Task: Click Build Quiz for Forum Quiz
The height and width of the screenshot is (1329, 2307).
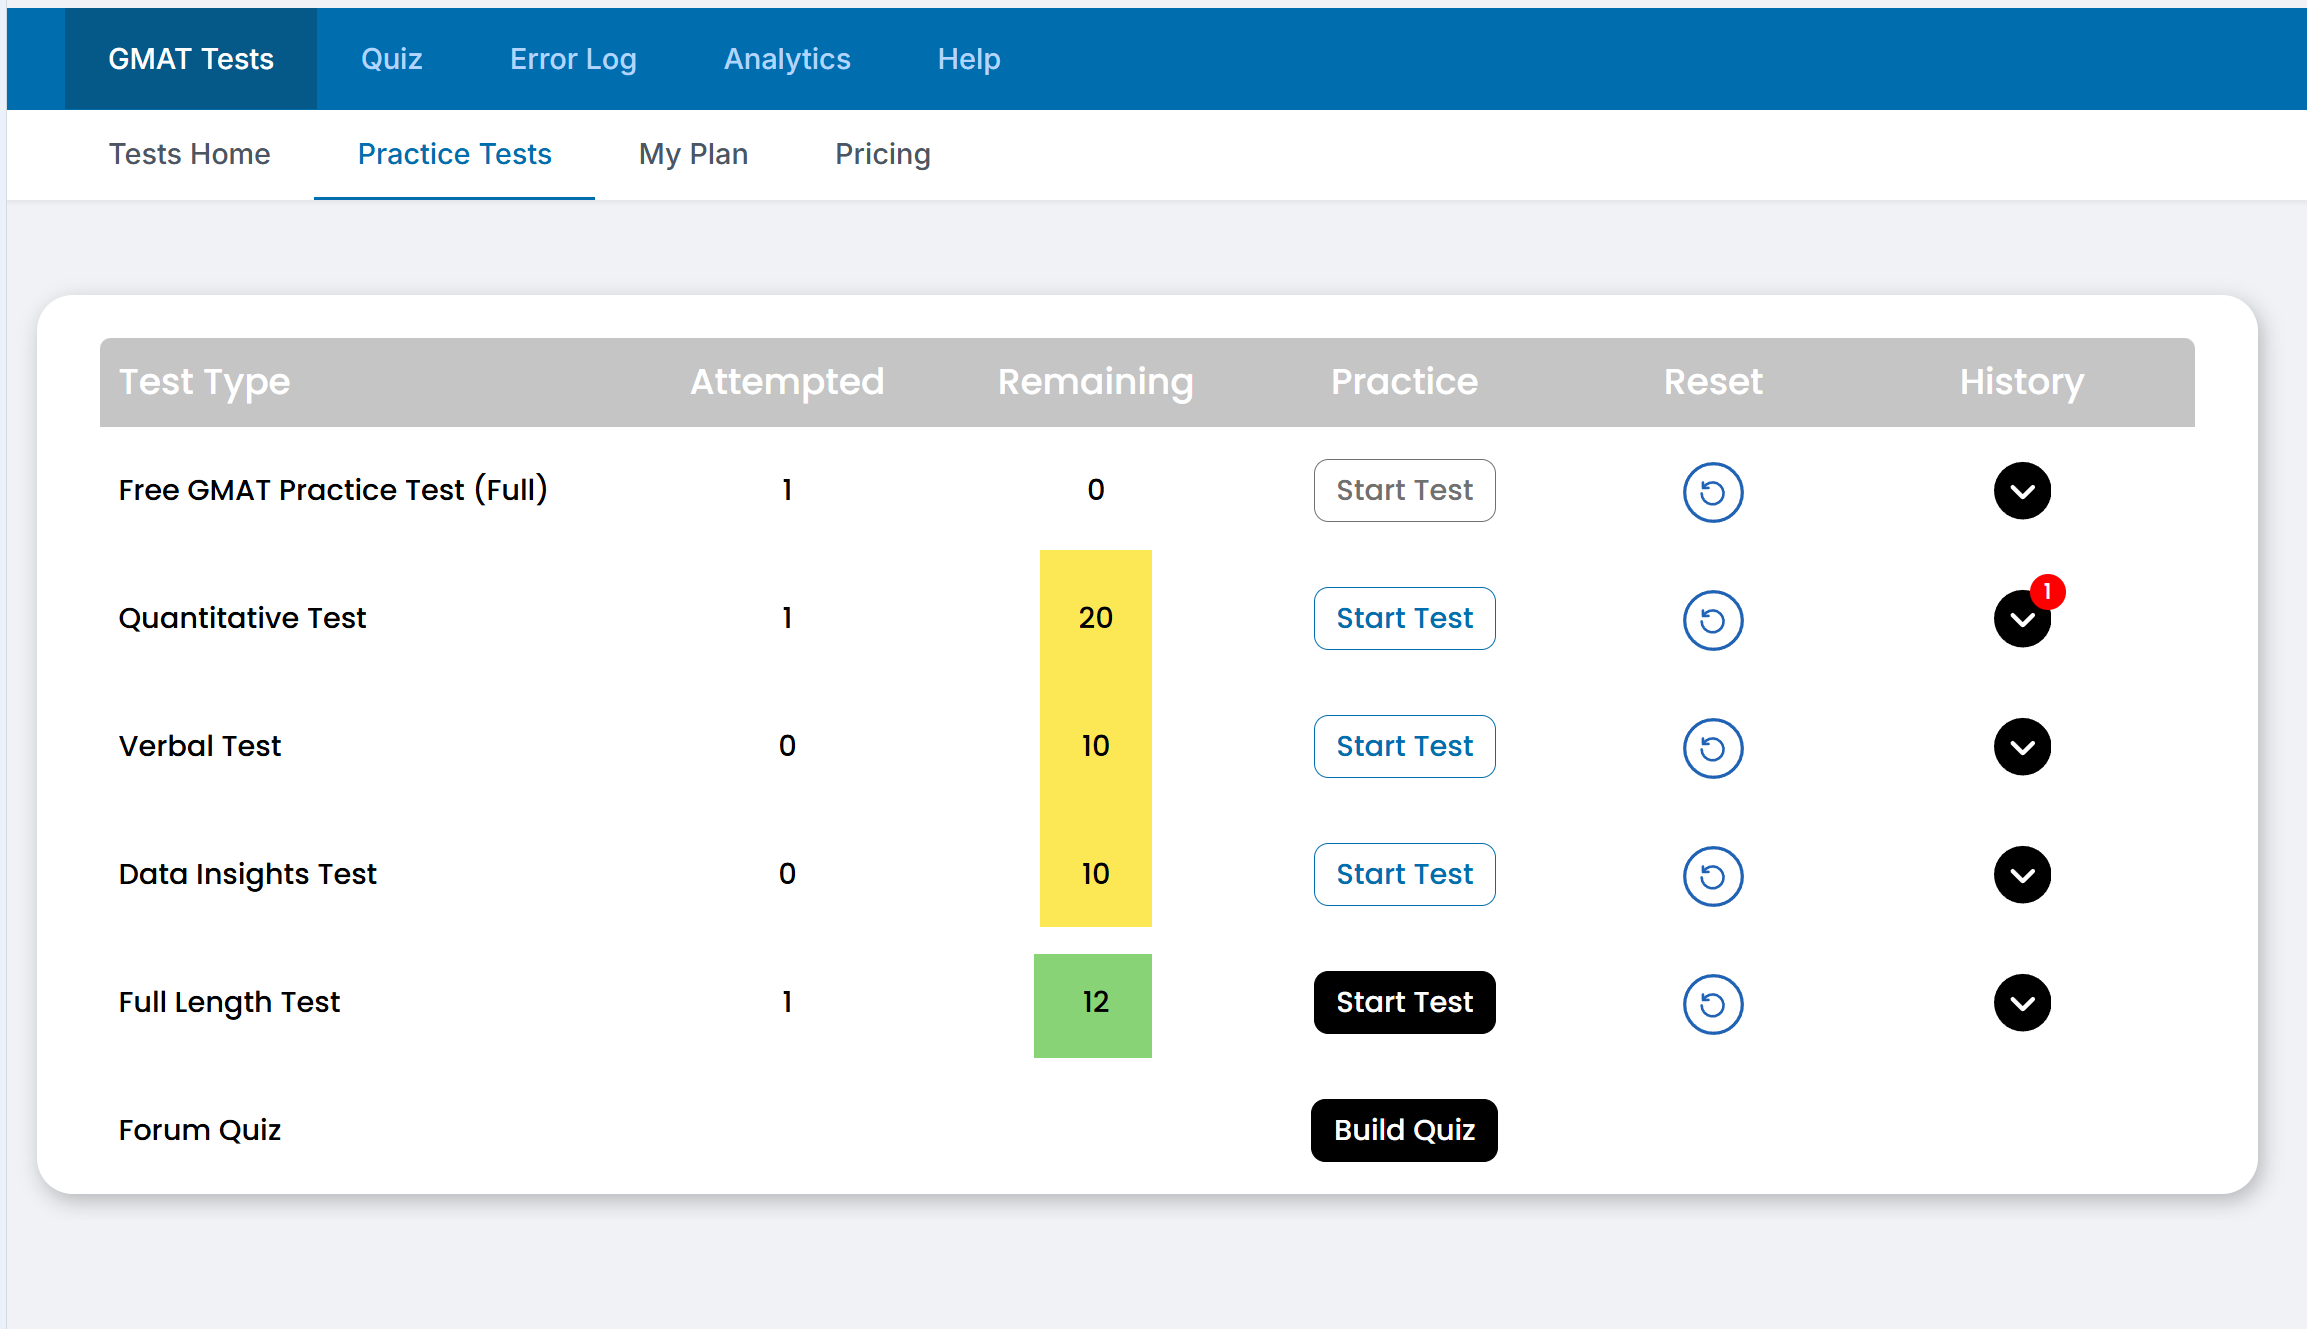Action: (1404, 1130)
